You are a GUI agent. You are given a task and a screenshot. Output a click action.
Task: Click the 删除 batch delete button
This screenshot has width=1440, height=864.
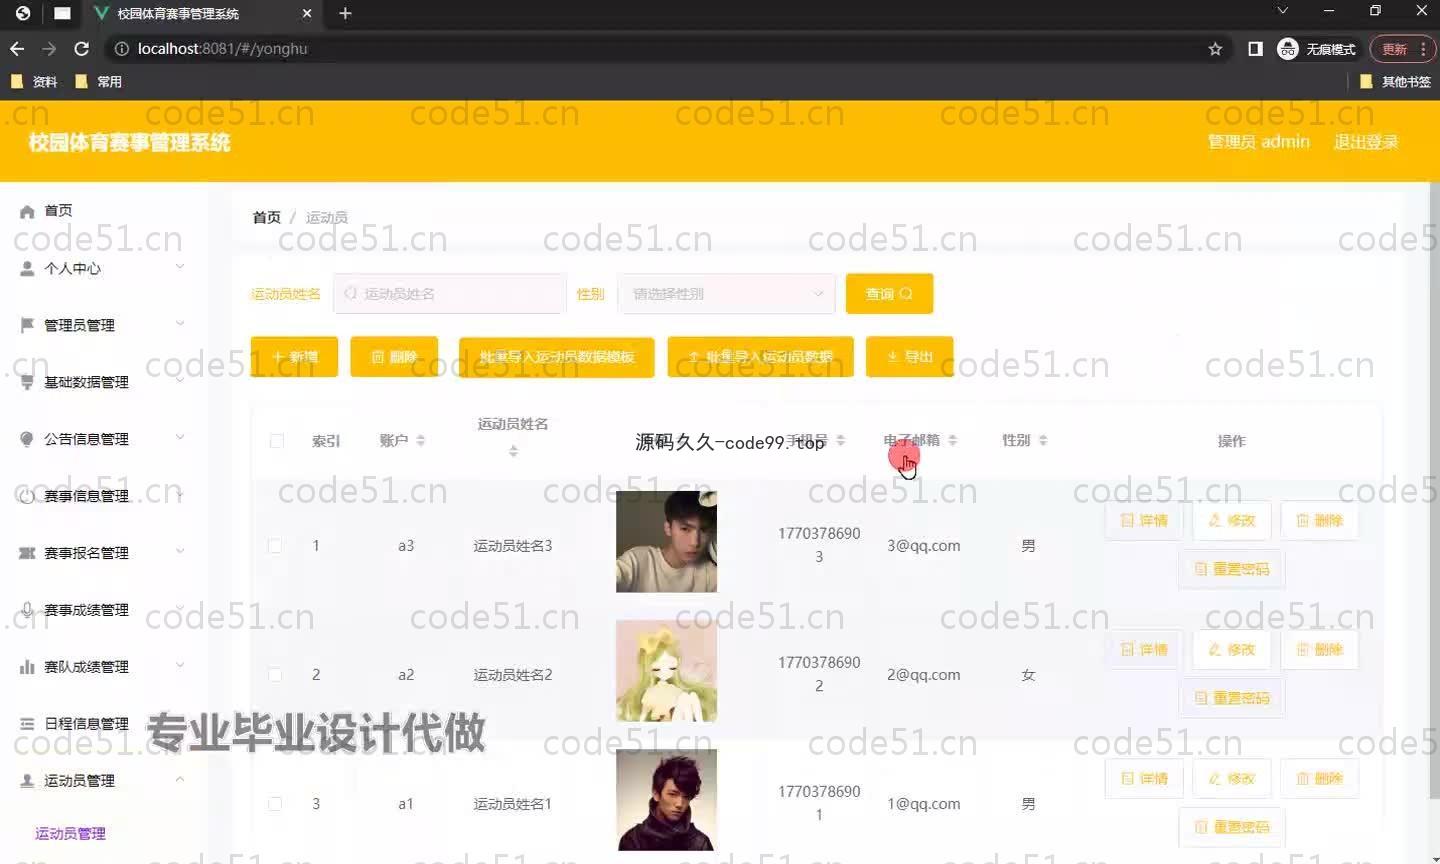coord(394,357)
